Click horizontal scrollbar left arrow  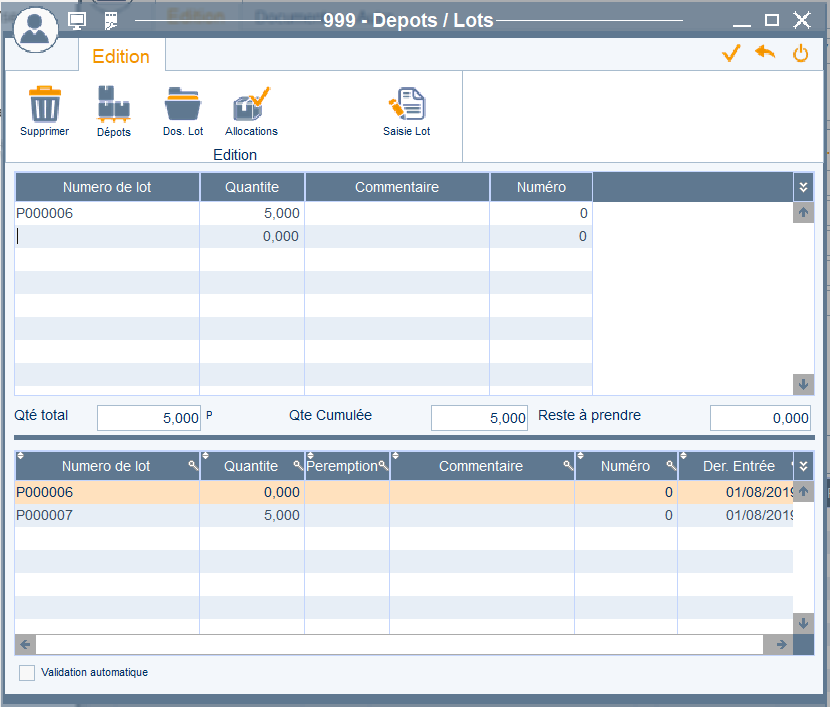pyautogui.click(x=25, y=645)
